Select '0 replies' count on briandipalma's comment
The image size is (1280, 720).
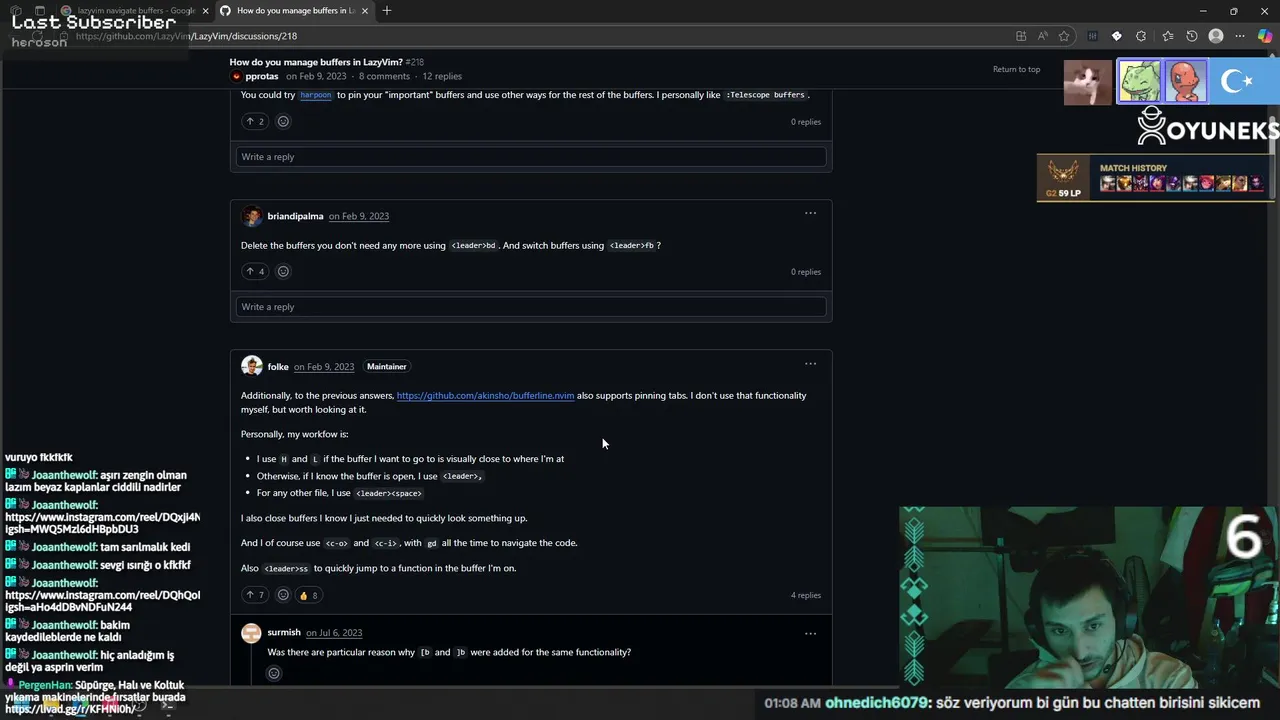coord(806,272)
